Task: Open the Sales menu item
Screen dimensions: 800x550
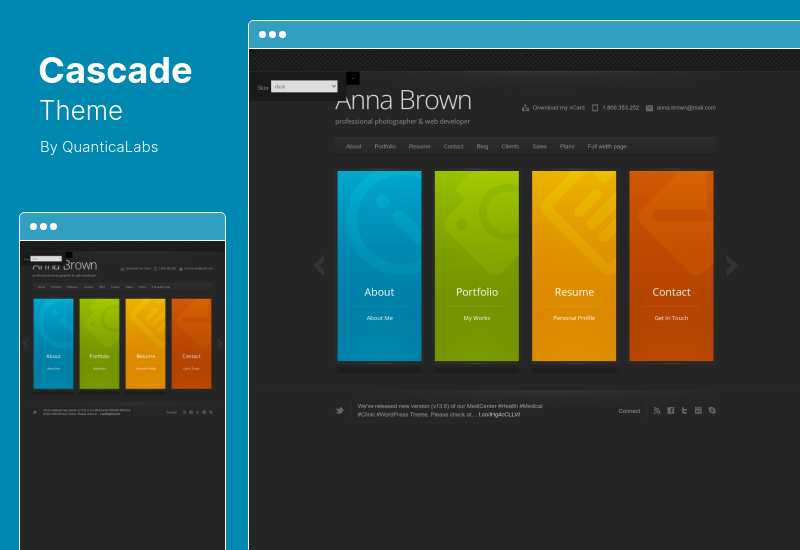Action: coord(539,146)
